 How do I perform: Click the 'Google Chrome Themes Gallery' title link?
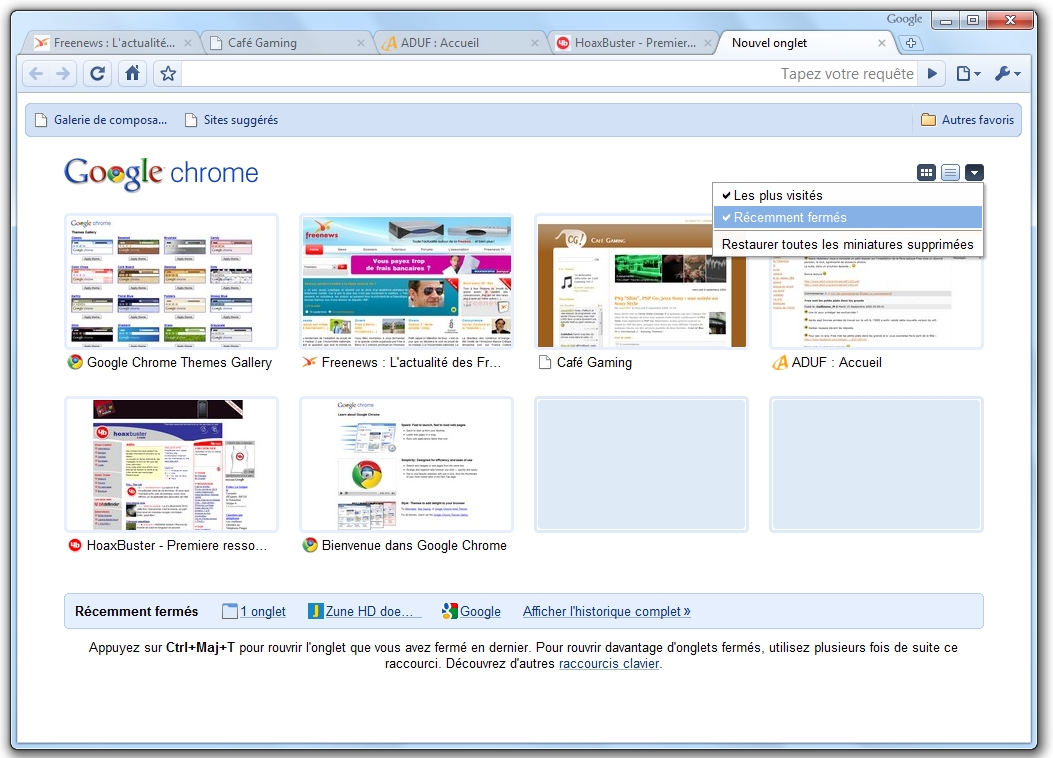(179, 363)
